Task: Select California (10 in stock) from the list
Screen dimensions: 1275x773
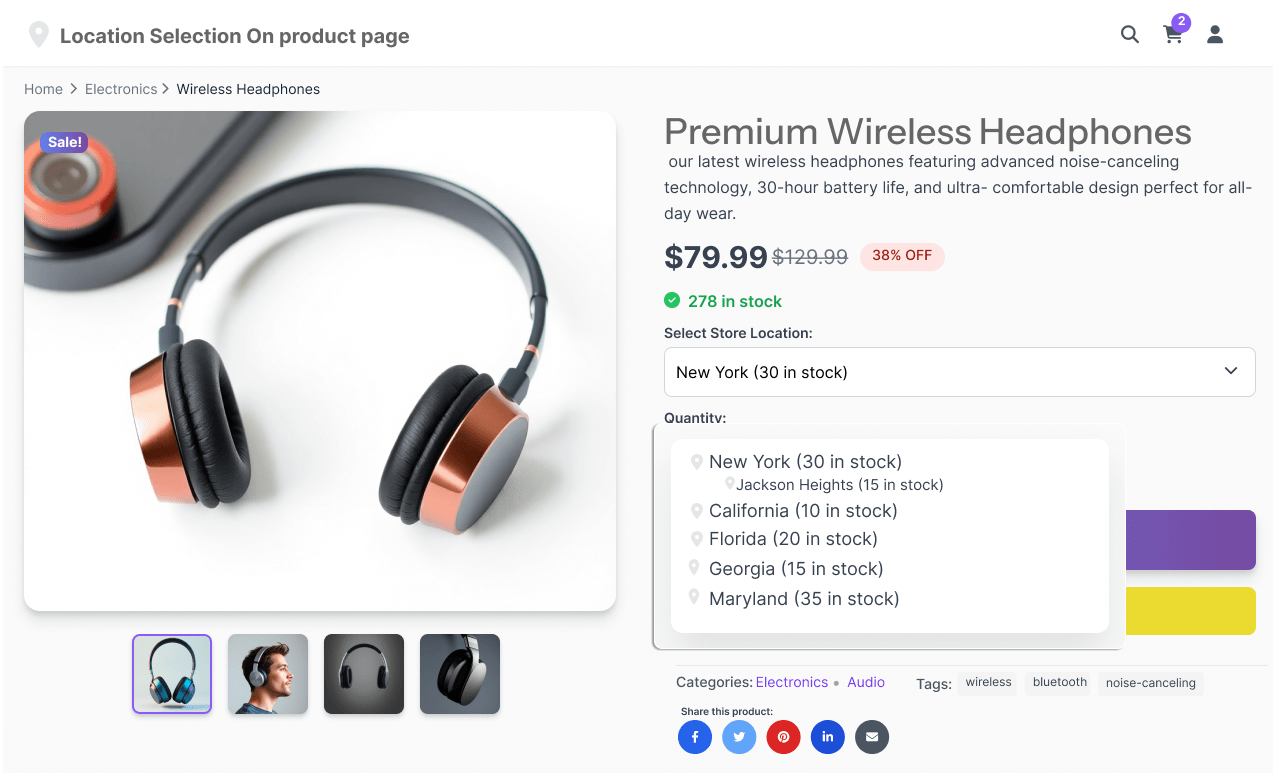Action: (802, 510)
